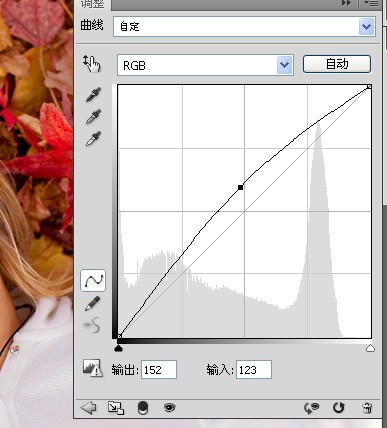
Task: Pick the white point eyedropper
Action: (93, 139)
